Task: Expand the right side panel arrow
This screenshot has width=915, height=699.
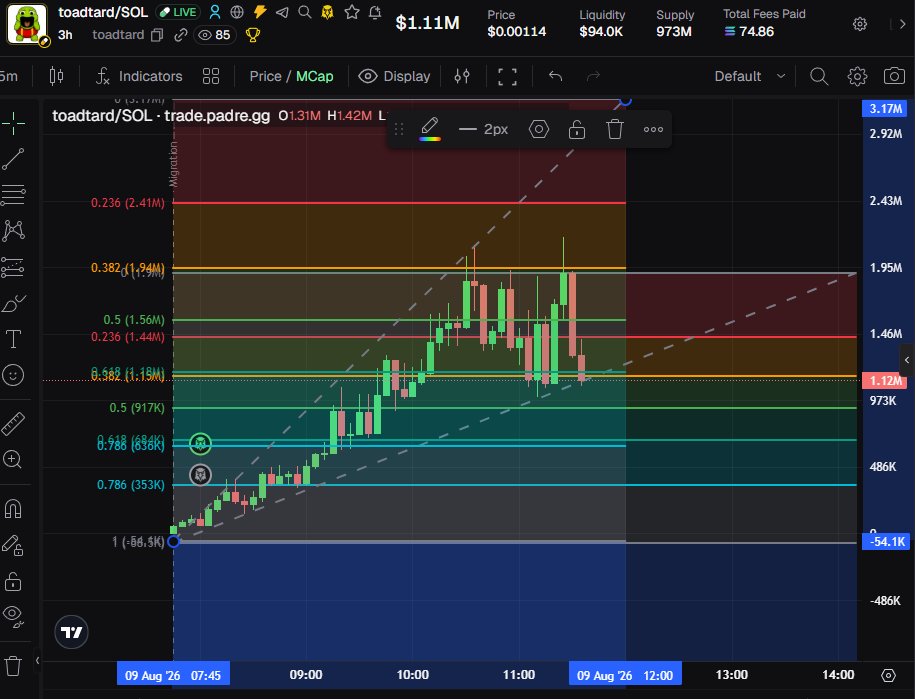Action: click(x=907, y=360)
